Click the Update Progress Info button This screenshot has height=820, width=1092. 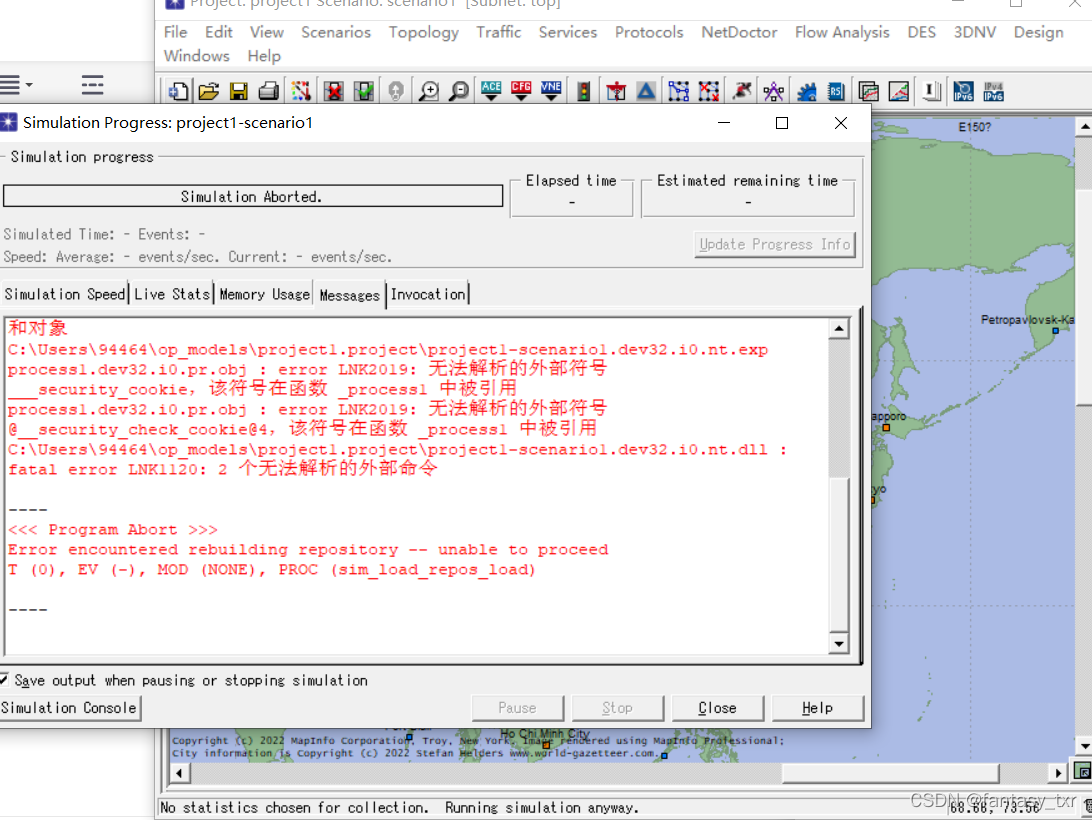click(x=774, y=245)
